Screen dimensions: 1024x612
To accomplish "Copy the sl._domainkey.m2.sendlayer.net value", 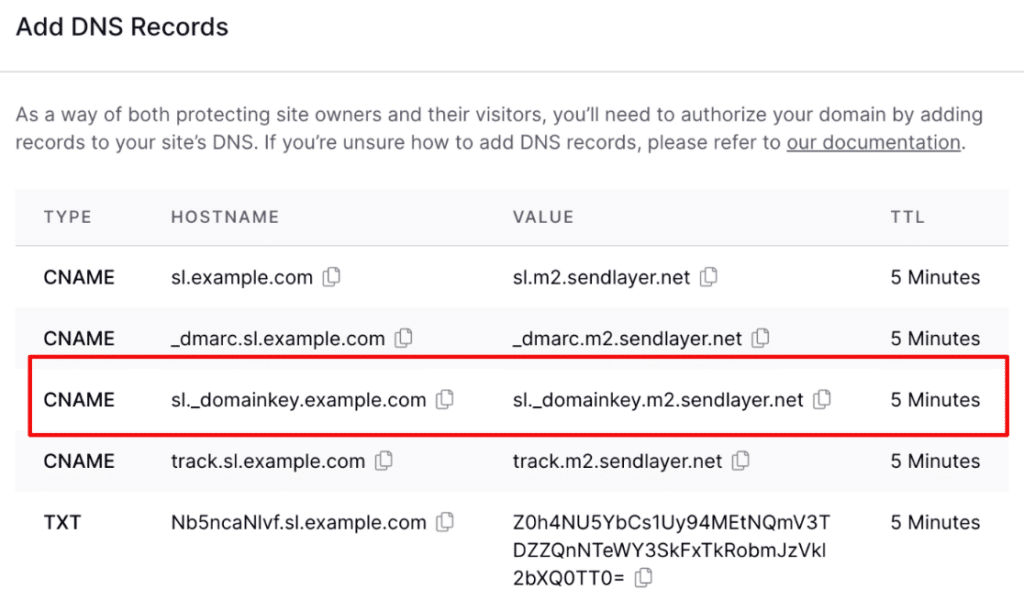I will (821, 399).
